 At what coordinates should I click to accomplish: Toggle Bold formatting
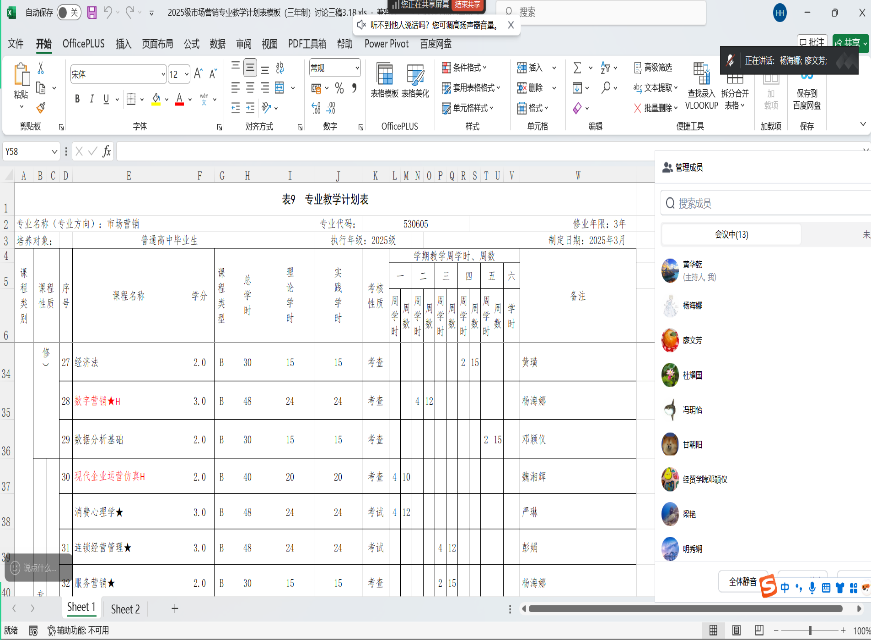(x=77, y=99)
